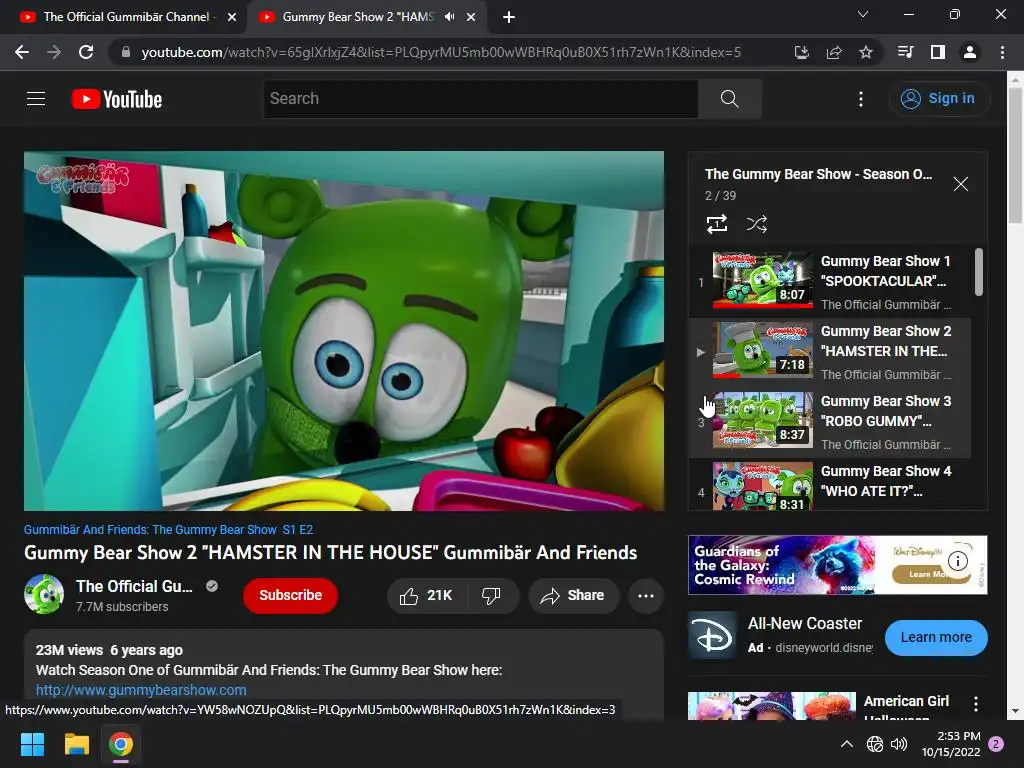Mute tab via speaker icon
Screen dimensions: 1024x768
point(449,17)
